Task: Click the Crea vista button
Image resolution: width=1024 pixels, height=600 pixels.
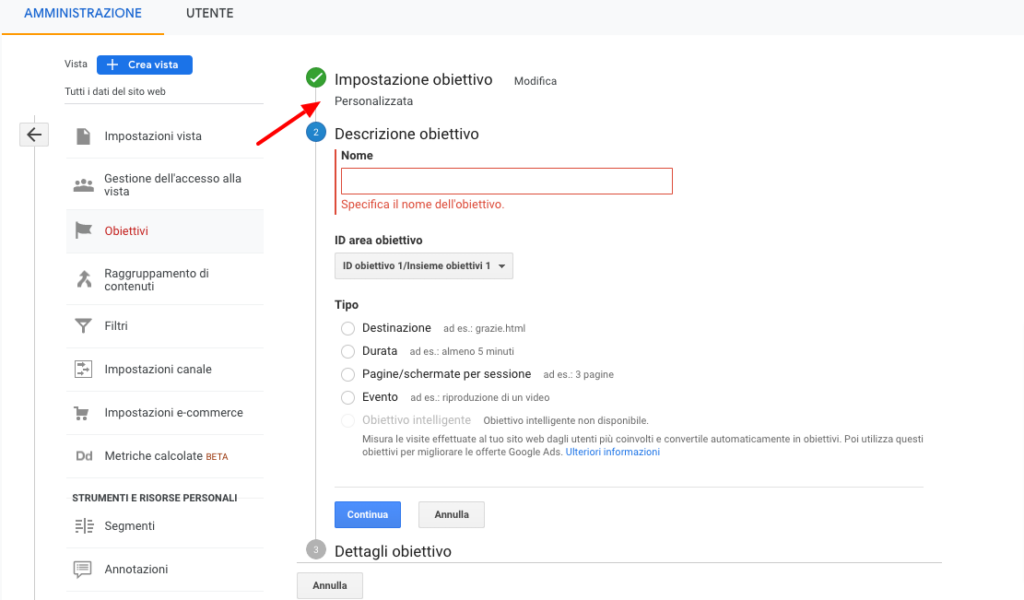Action: pyautogui.click(x=144, y=65)
